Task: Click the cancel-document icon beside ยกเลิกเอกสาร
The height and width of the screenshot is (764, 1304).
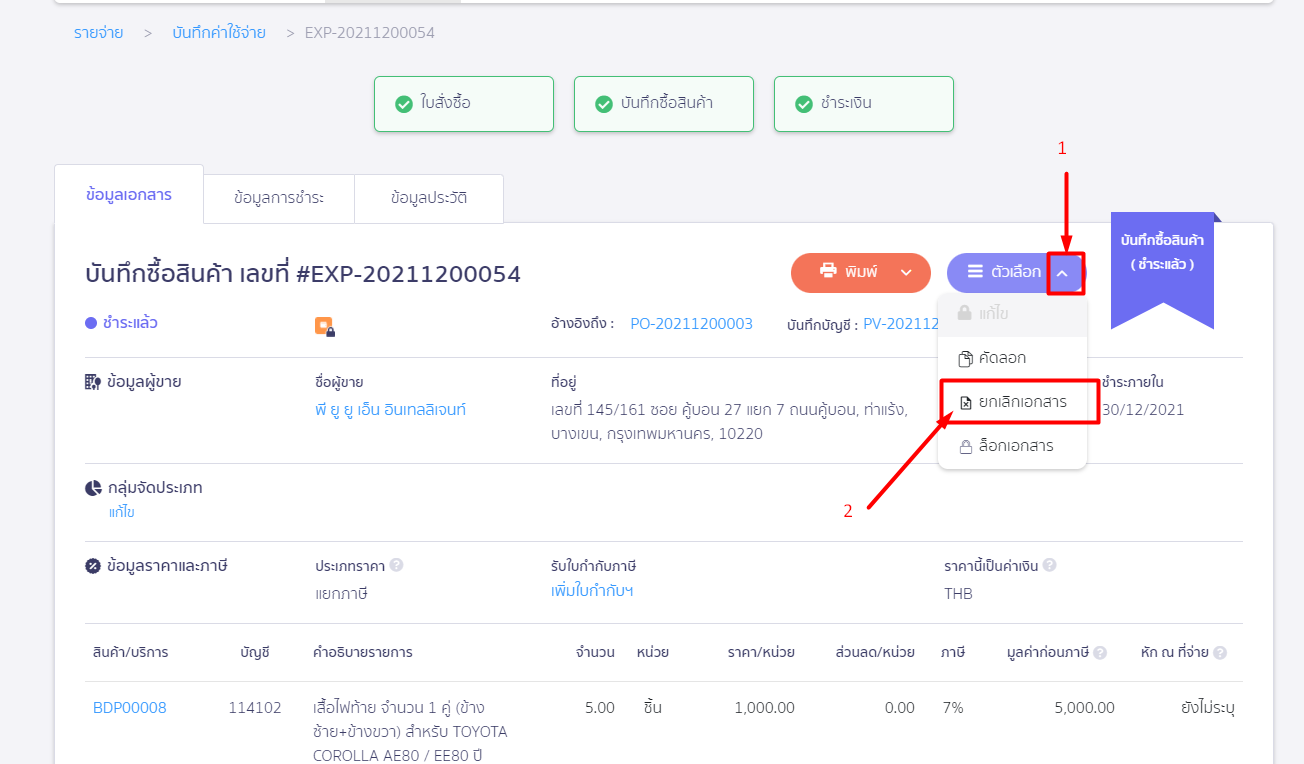Action: (965, 402)
